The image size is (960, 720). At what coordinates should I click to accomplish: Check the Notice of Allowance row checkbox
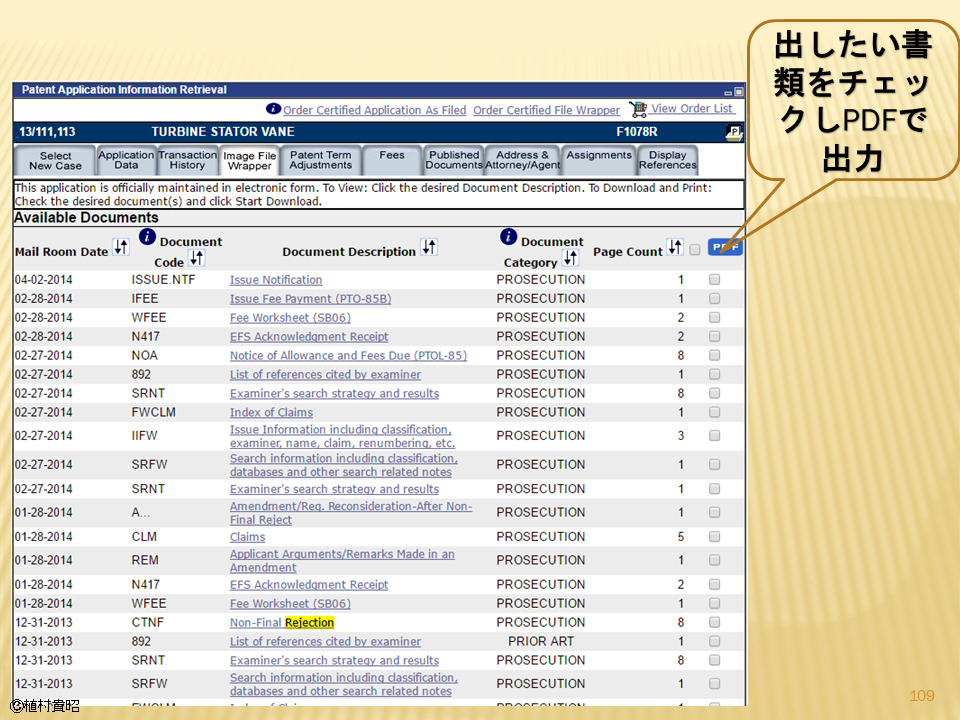click(714, 355)
